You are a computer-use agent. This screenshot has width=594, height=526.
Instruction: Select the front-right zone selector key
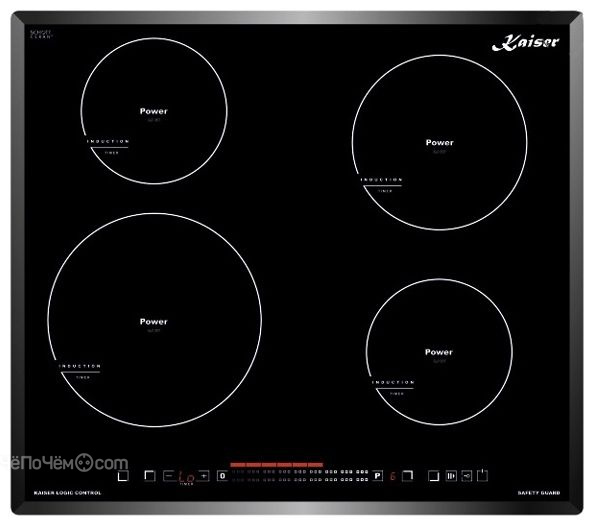pyautogui.click(x=434, y=476)
